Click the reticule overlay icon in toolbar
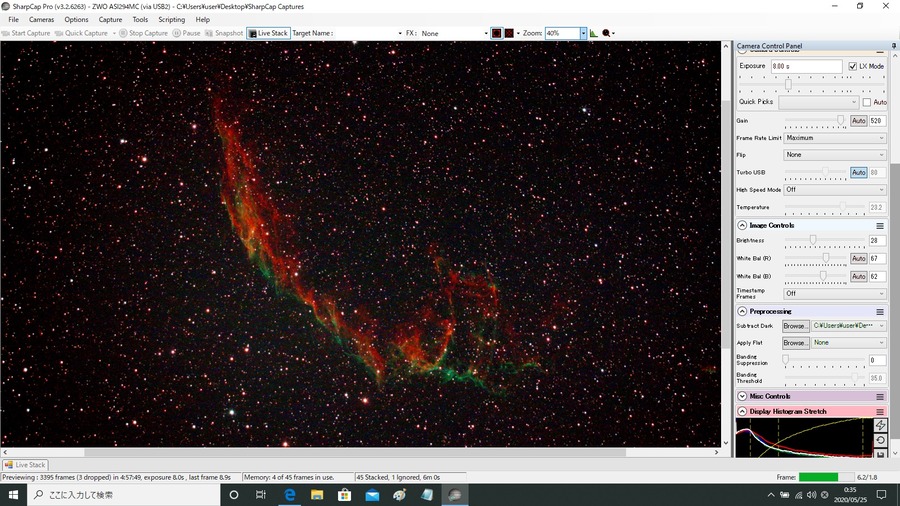 pyautogui.click(x=496, y=33)
